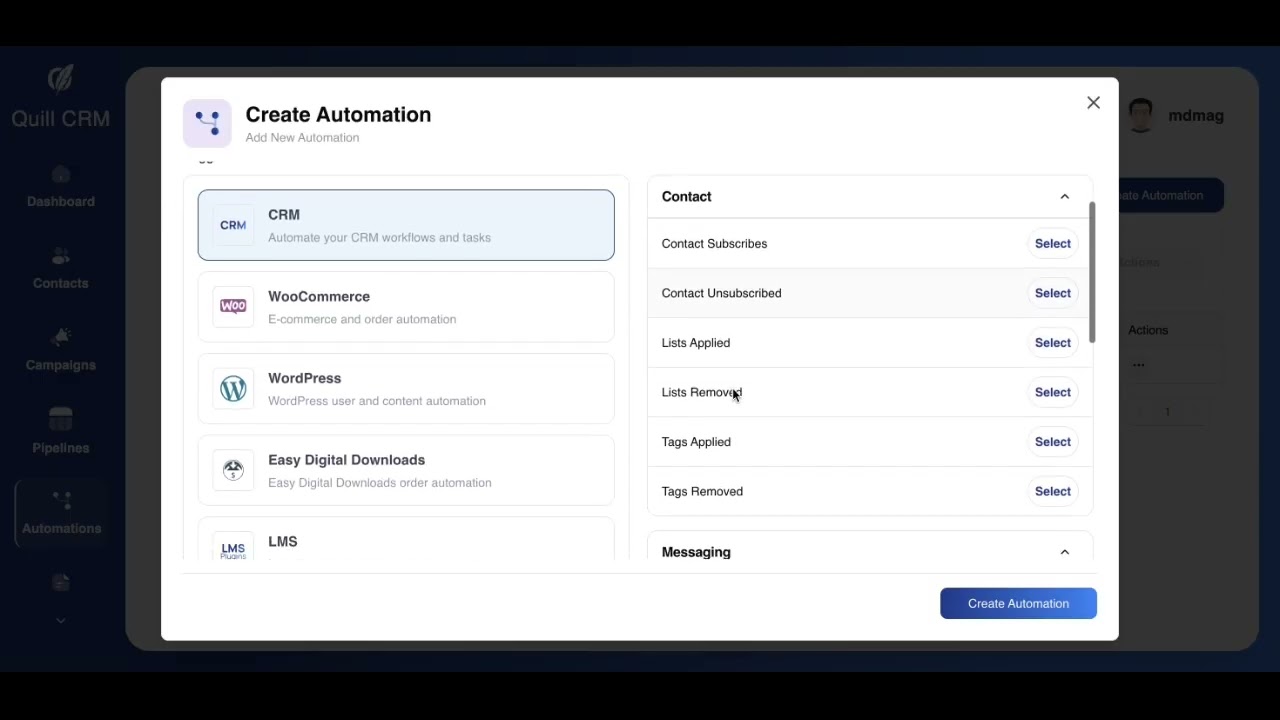Click the Tags Removed label

[702, 491]
